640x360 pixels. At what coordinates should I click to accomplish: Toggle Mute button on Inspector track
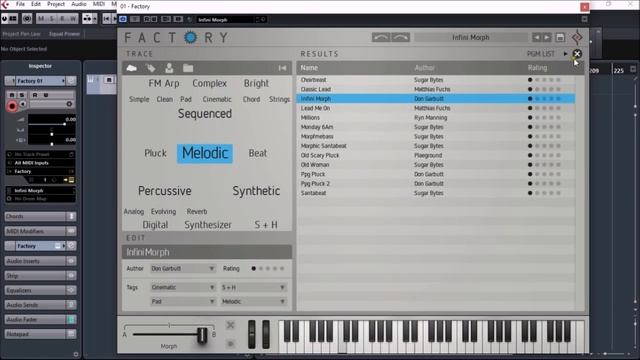click(x=12, y=95)
